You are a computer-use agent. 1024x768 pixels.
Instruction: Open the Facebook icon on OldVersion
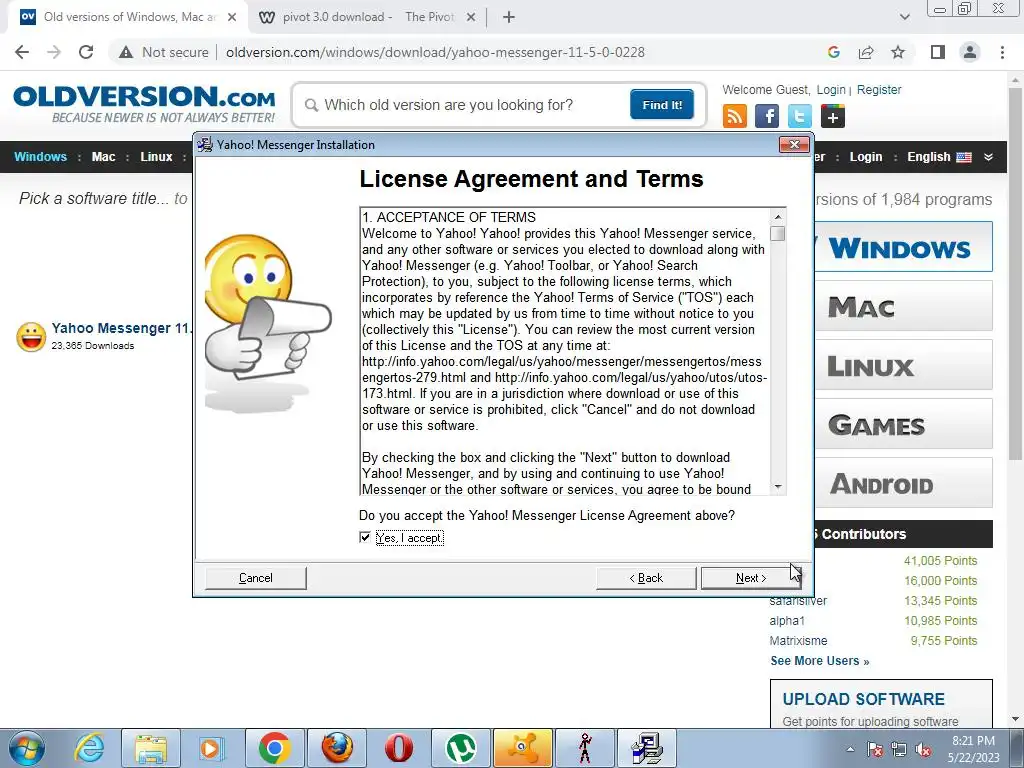coord(767,116)
